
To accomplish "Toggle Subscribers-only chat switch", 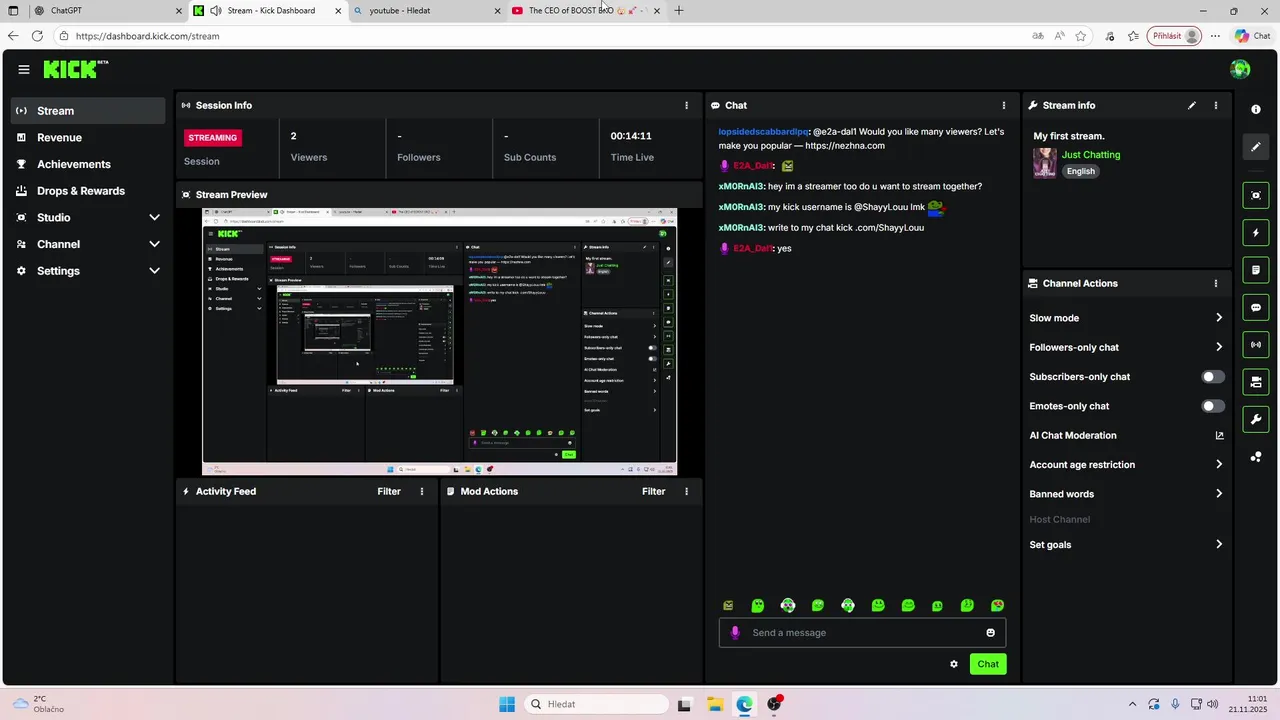I will tap(1213, 377).
